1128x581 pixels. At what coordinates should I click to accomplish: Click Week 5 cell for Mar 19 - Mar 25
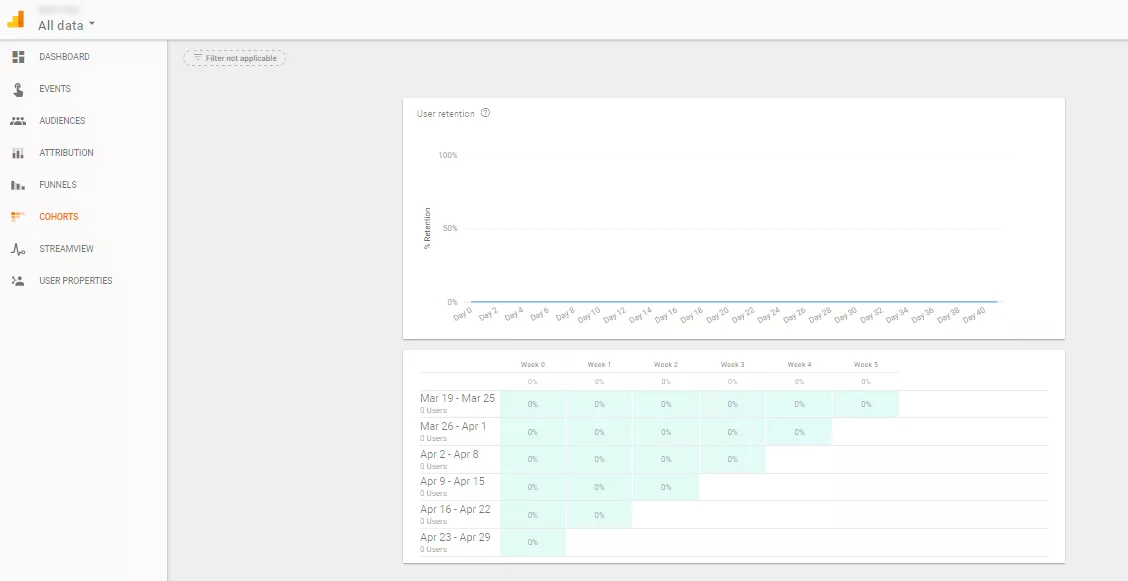point(865,404)
